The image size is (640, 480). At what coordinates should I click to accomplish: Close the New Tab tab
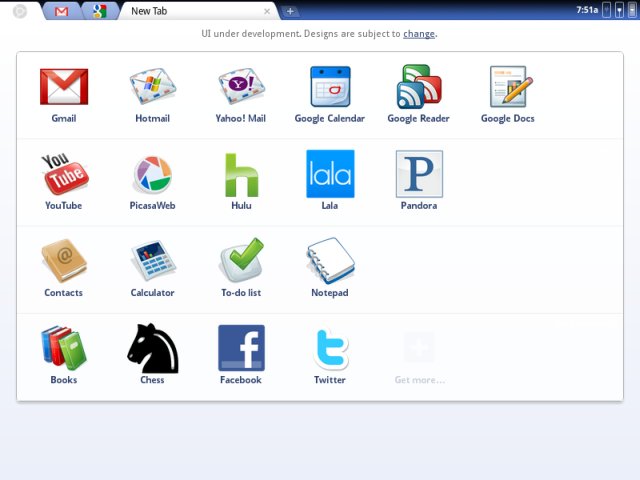point(267,11)
